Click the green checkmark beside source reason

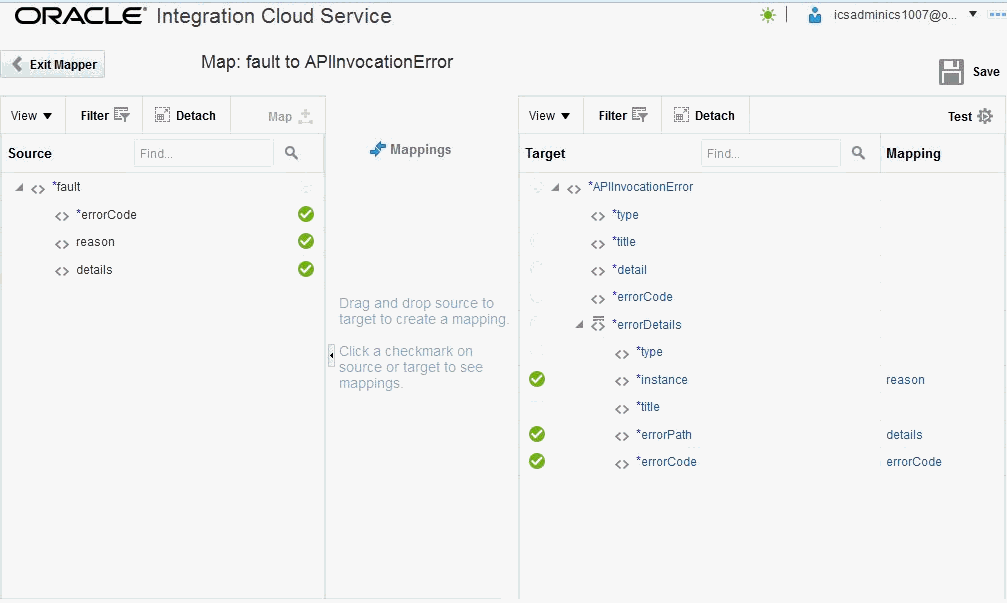point(306,241)
